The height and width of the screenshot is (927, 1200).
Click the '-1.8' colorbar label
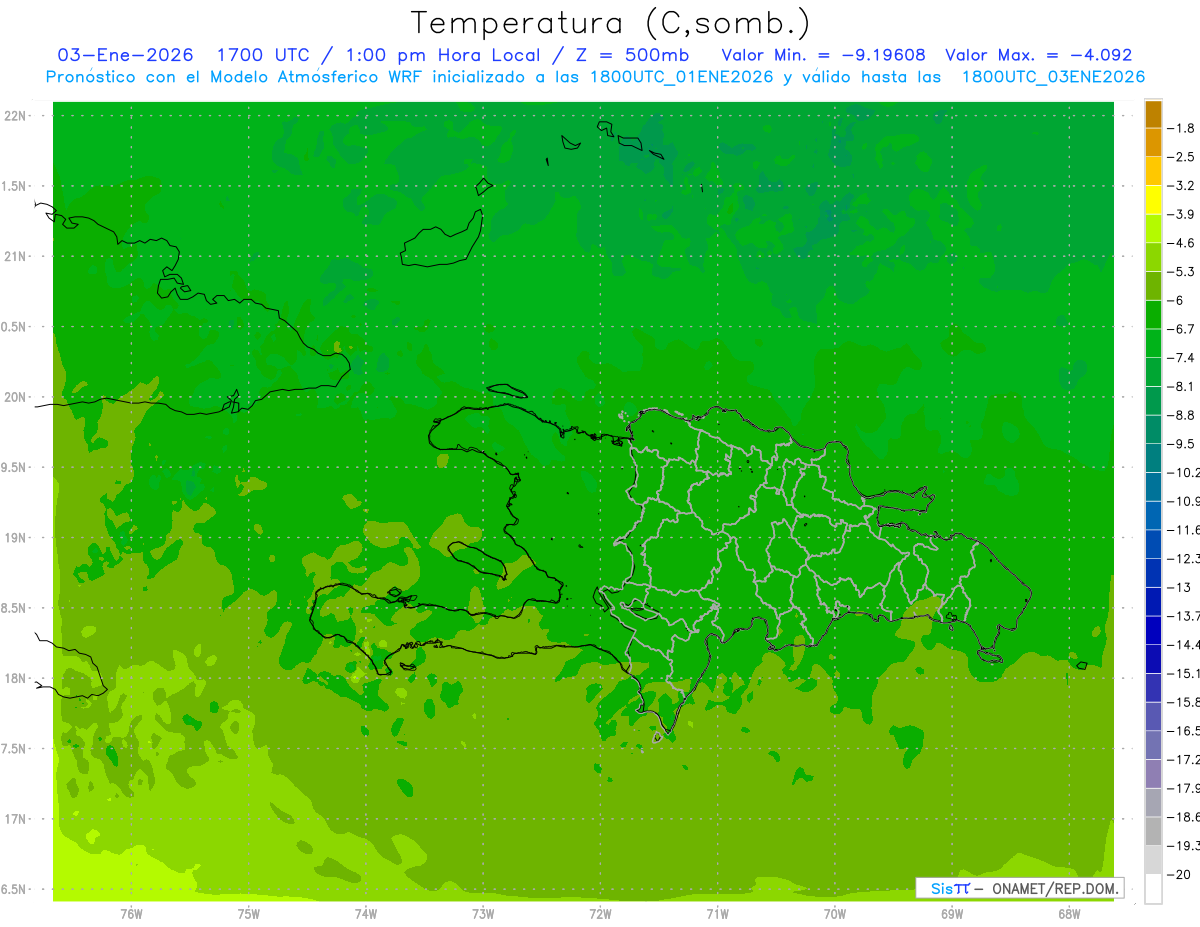1182,128
